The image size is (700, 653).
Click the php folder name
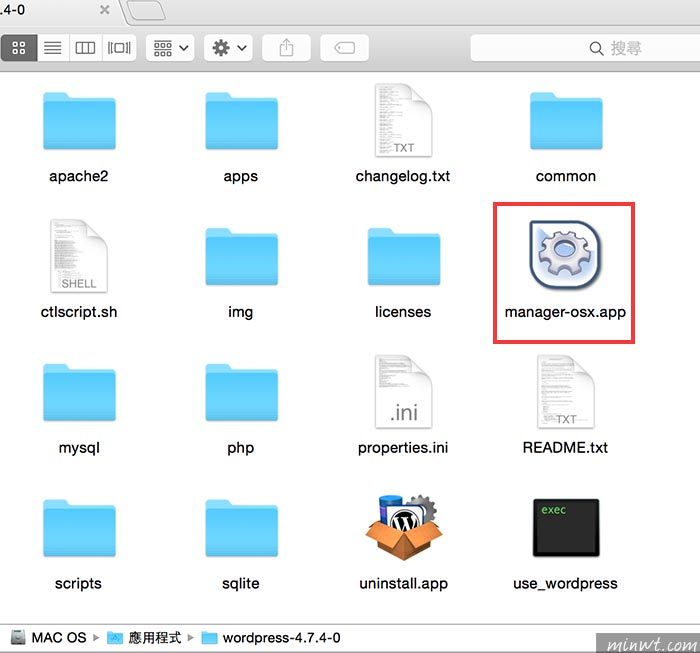[241, 448]
